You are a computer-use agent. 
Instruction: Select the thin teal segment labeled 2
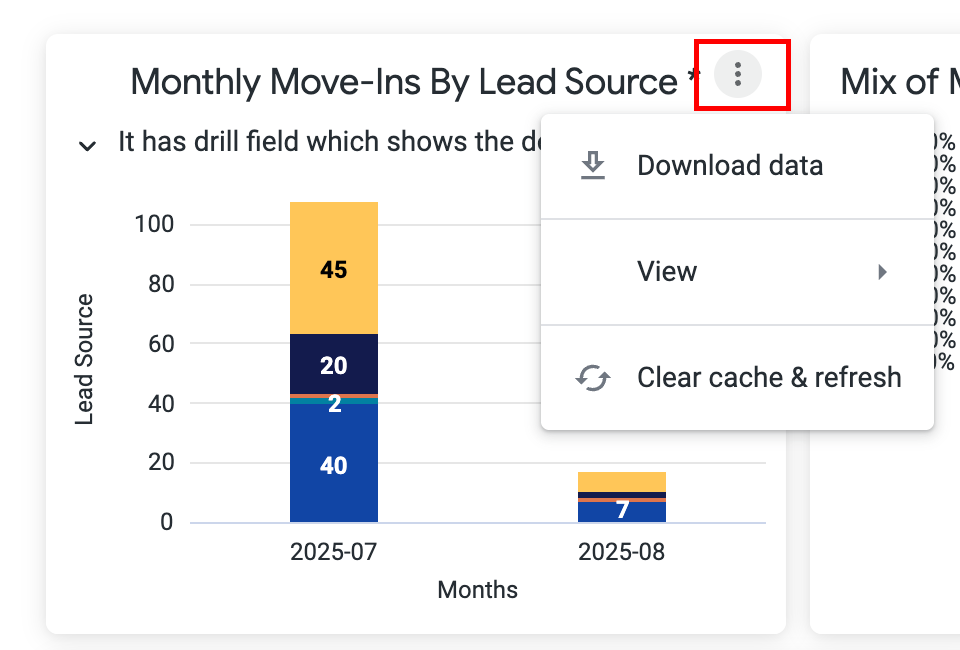333,401
